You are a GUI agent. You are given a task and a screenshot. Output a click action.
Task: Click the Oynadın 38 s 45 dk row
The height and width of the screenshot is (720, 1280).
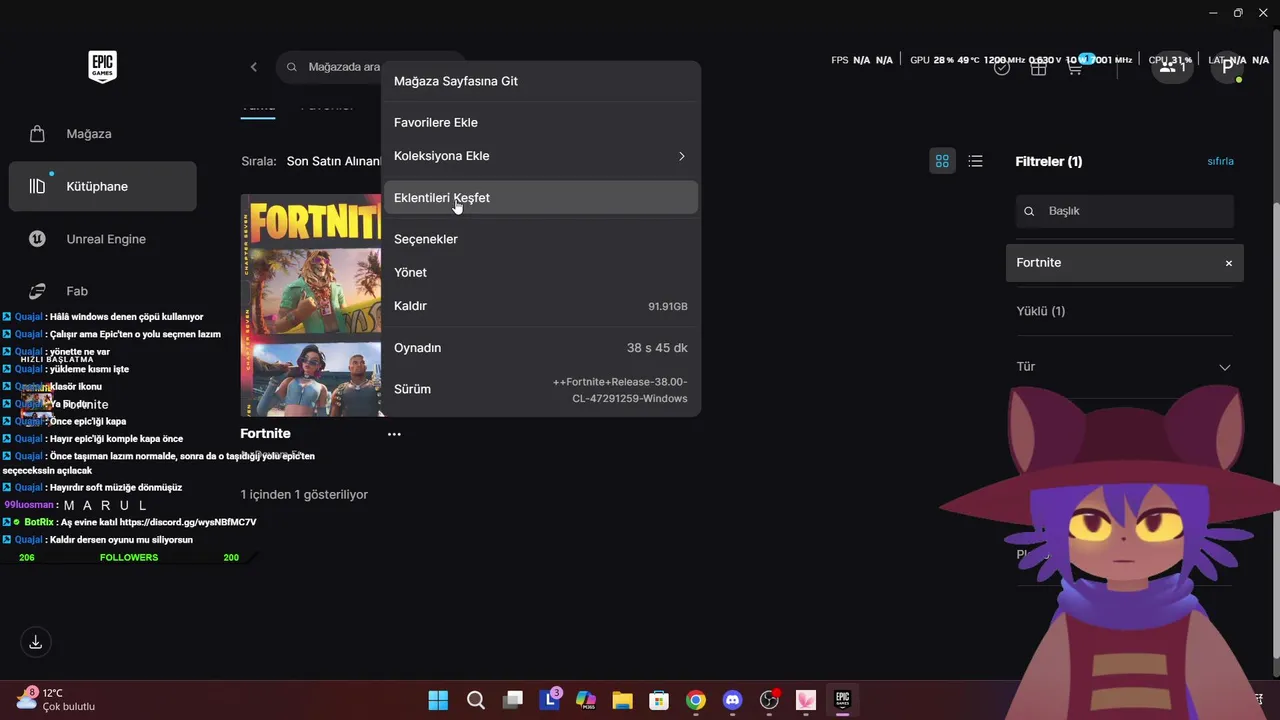point(541,348)
